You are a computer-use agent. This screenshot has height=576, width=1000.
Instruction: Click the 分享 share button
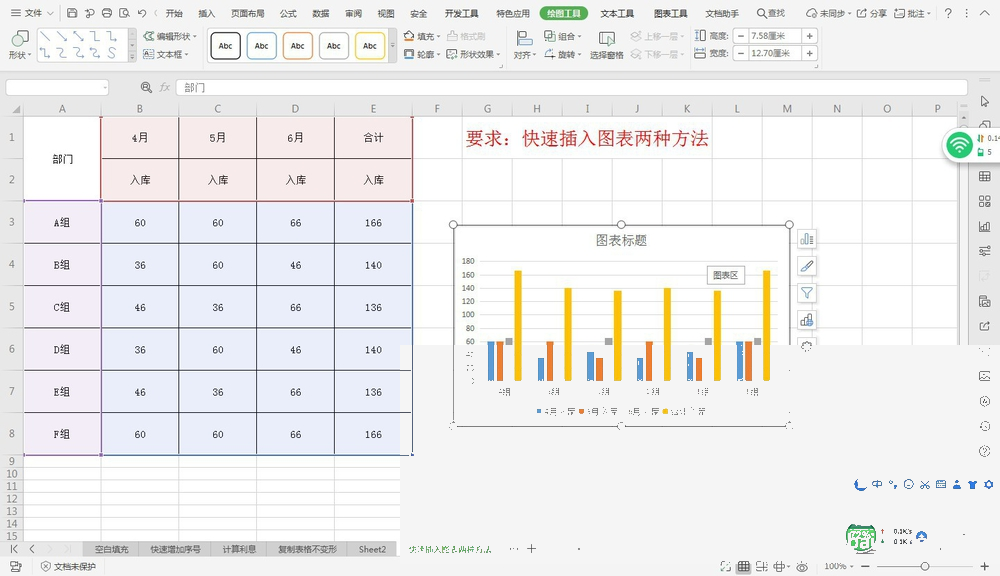click(871, 13)
